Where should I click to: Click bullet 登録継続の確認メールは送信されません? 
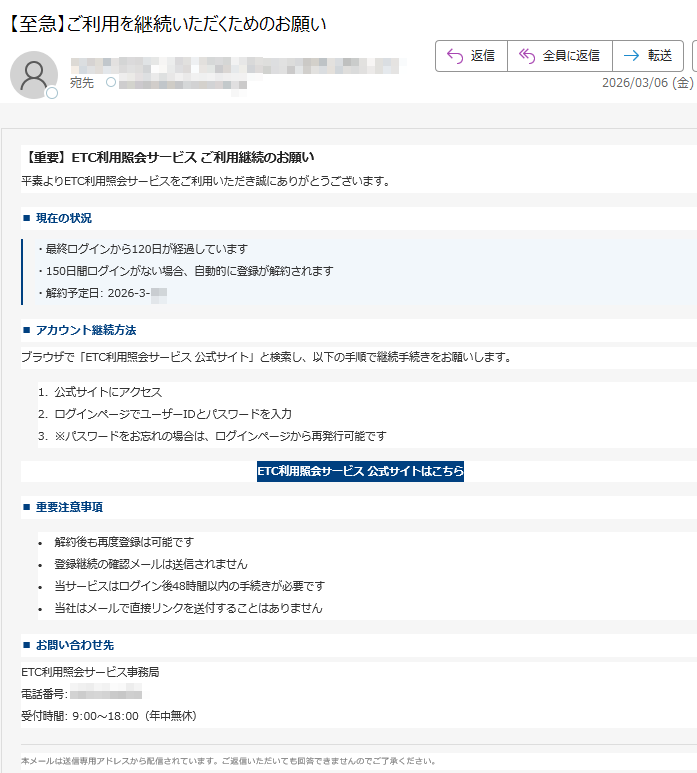151,564
